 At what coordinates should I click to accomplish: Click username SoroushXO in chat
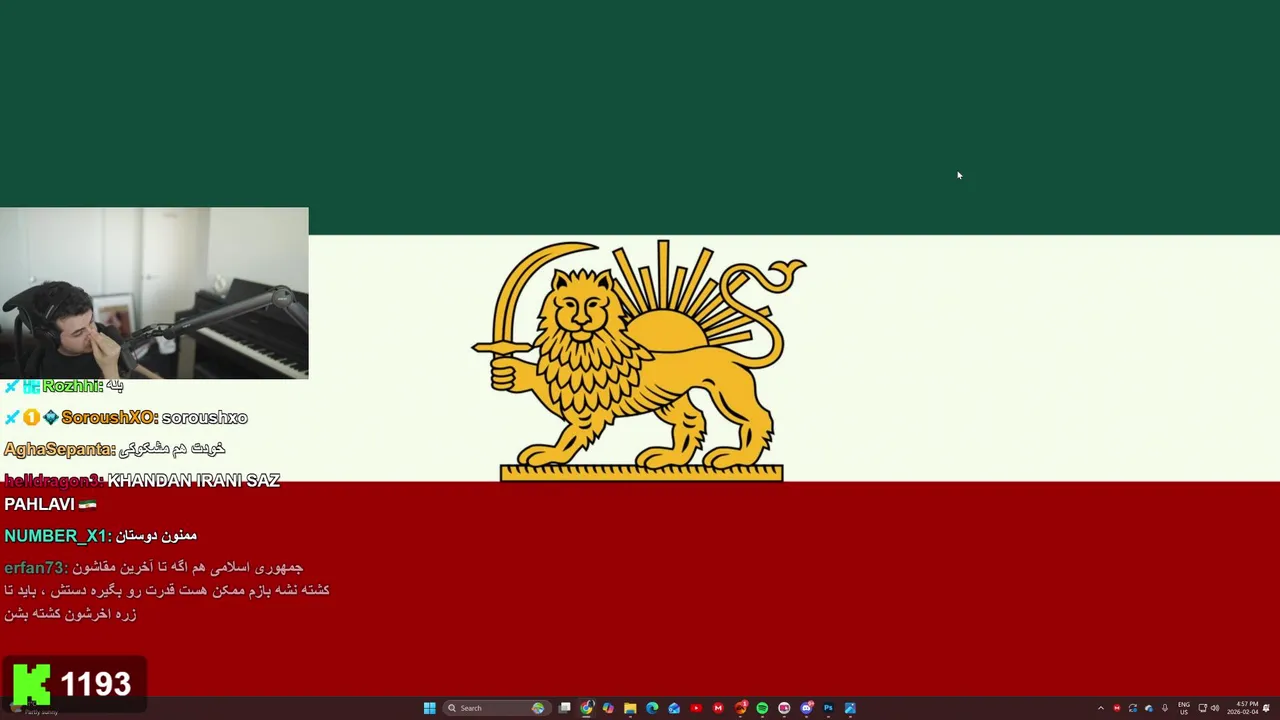pyautogui.click(x=109, y=417)
